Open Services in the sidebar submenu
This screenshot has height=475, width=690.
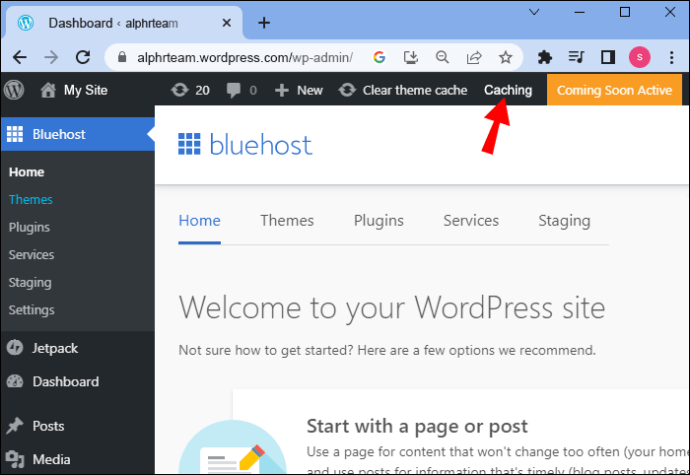pyautogui.click(x=31, y=255)
